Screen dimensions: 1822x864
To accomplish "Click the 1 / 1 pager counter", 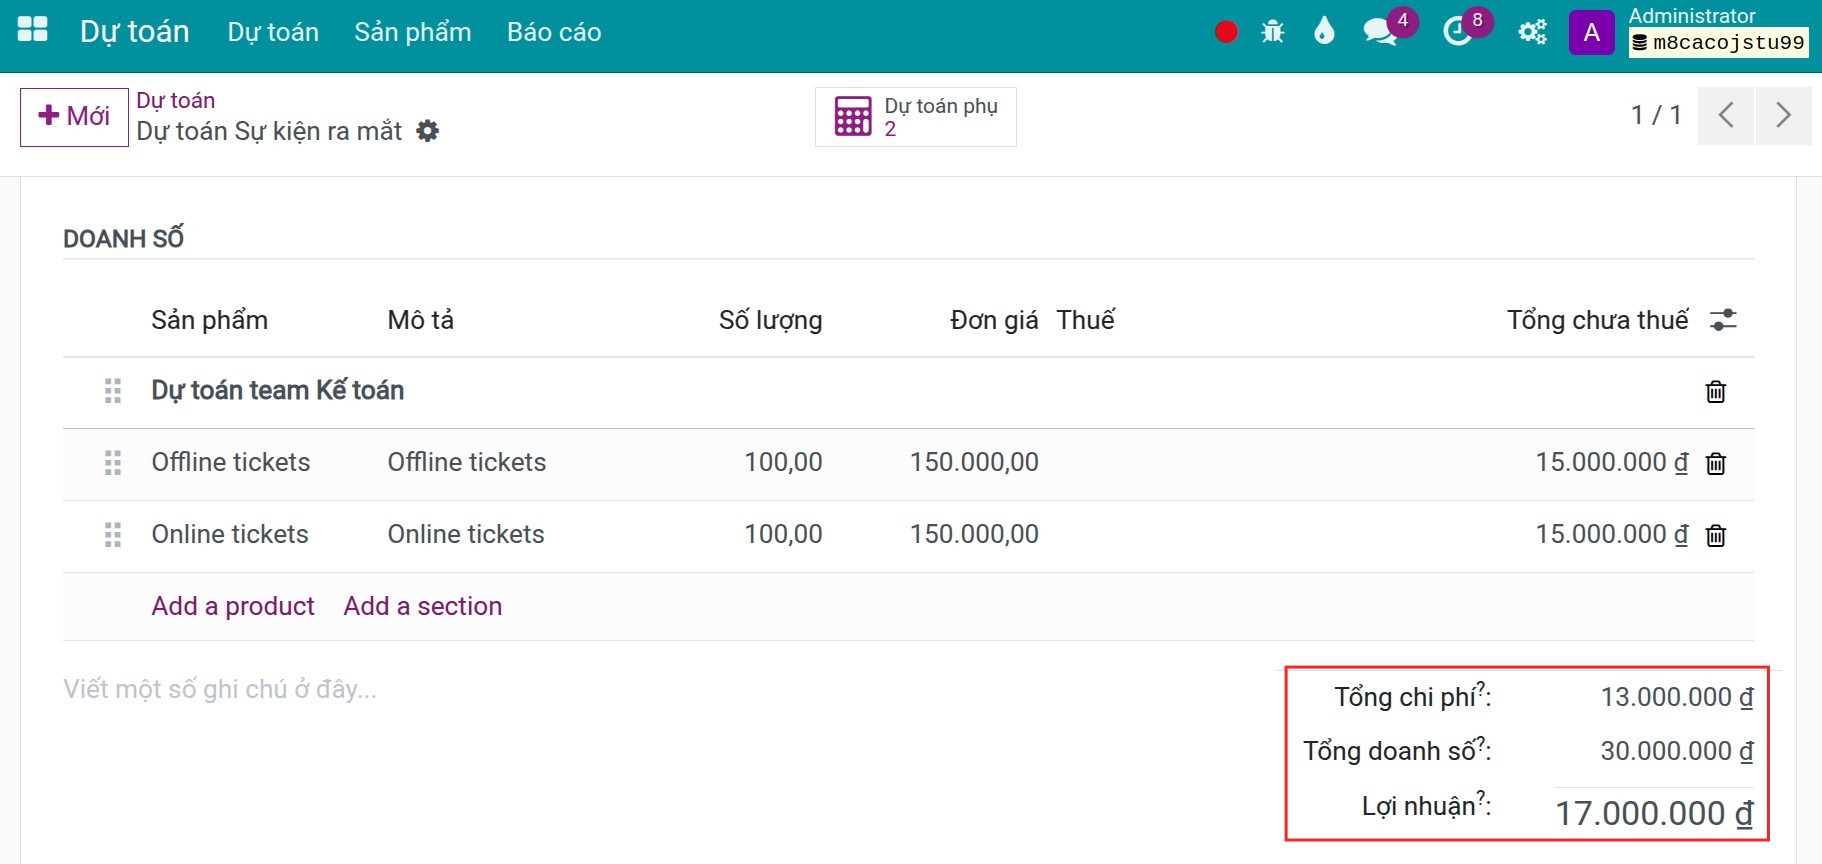I will (1656, 116).
